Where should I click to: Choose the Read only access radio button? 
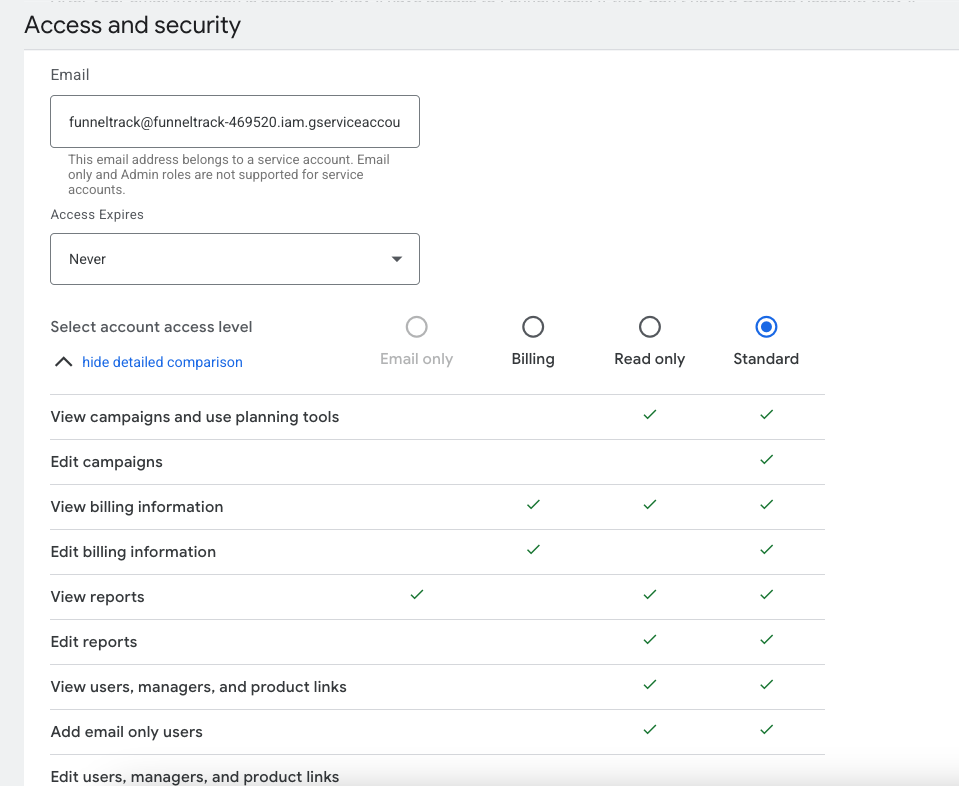point(650,327)
